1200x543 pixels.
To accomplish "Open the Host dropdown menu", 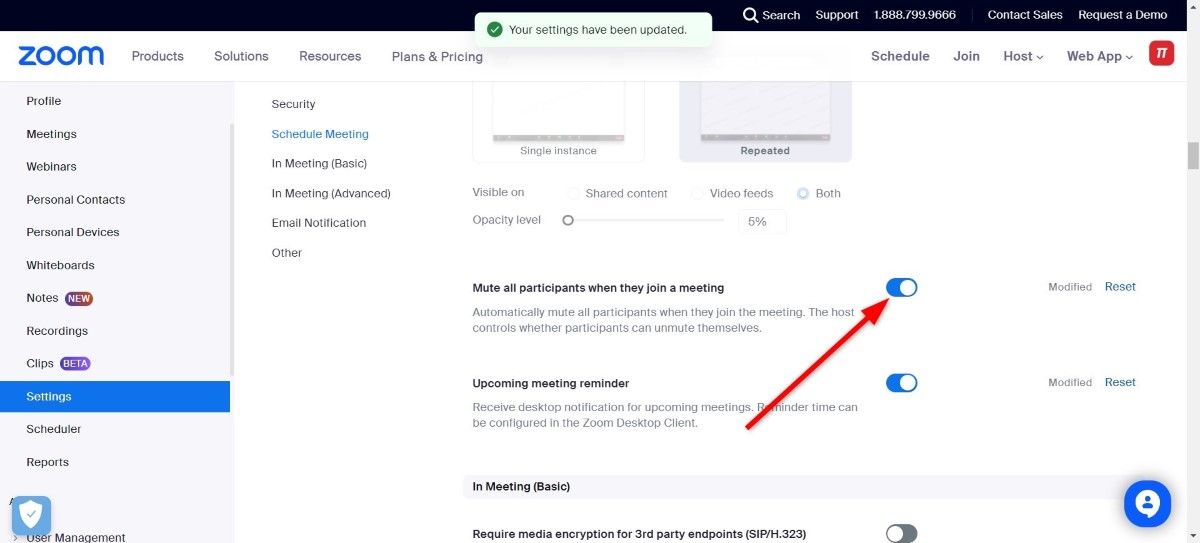I will point(1023,56).
